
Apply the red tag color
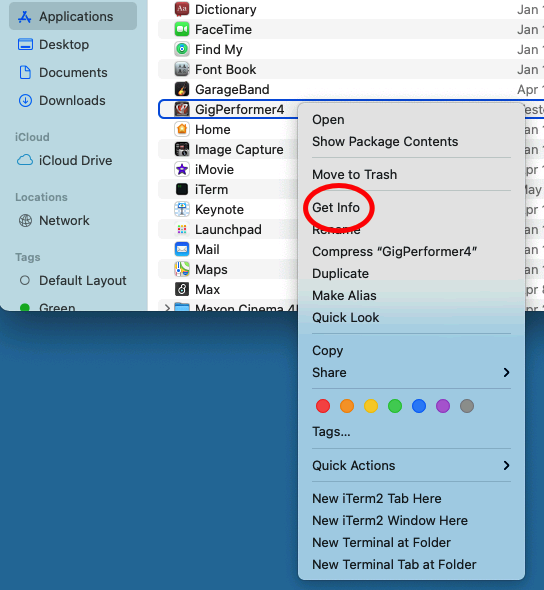(323, 406)
